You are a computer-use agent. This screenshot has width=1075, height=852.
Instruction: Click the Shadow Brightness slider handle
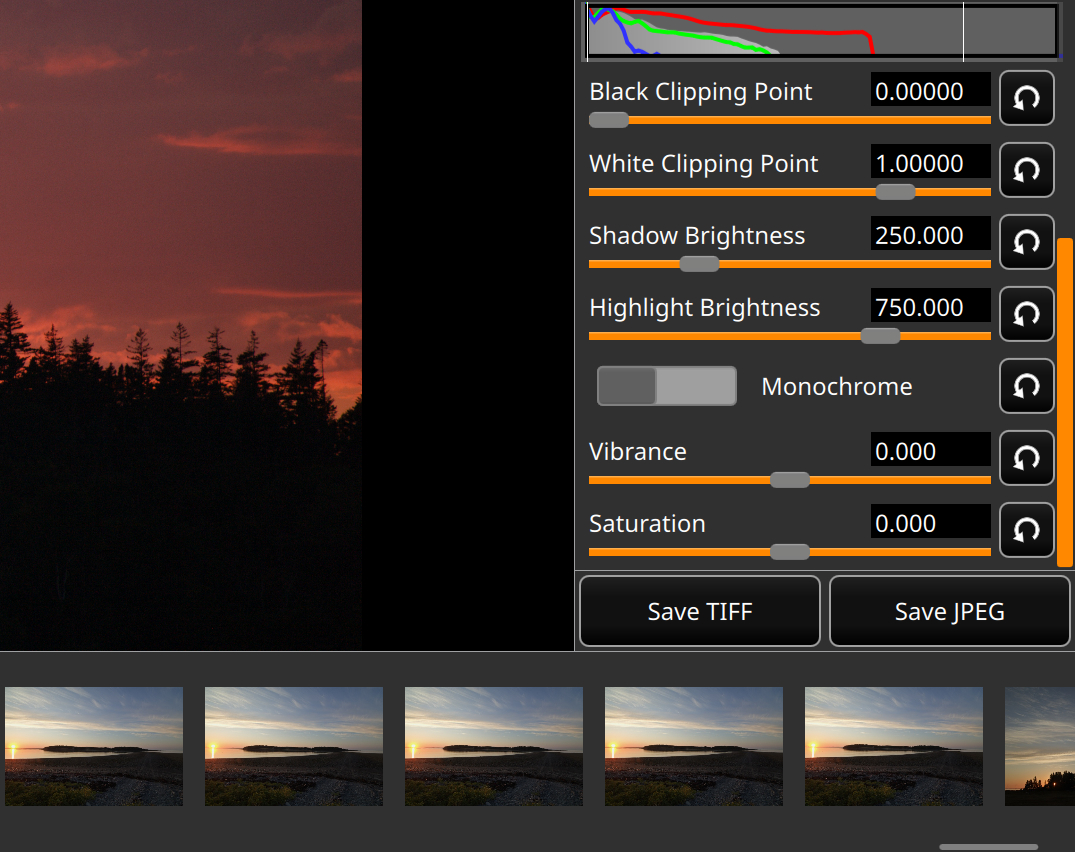point(699,264)
